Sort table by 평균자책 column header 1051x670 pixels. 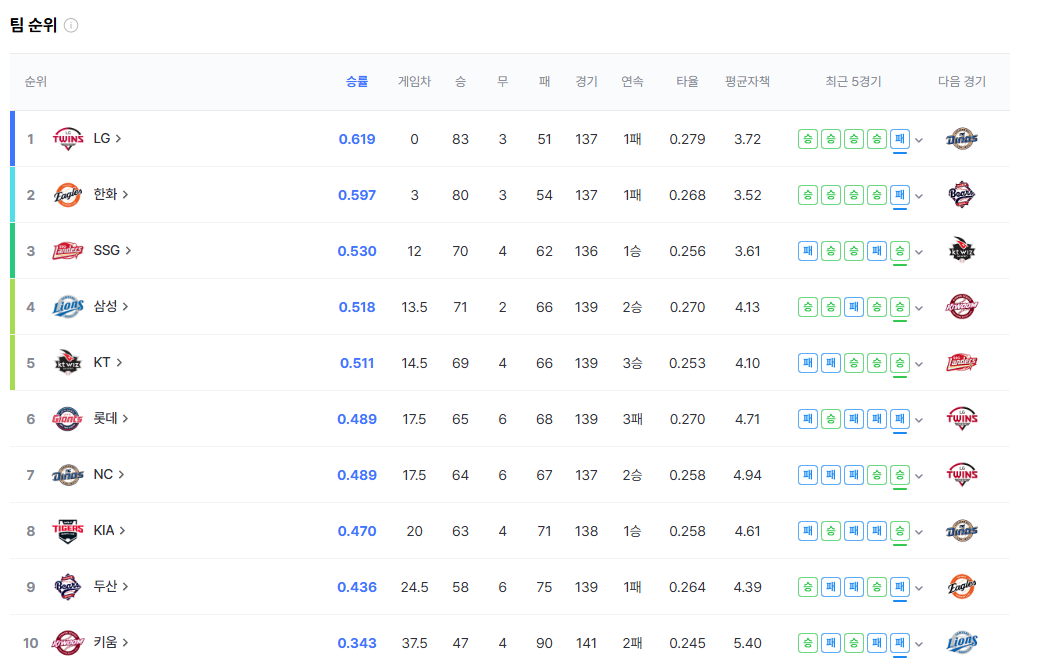[747, 82]
